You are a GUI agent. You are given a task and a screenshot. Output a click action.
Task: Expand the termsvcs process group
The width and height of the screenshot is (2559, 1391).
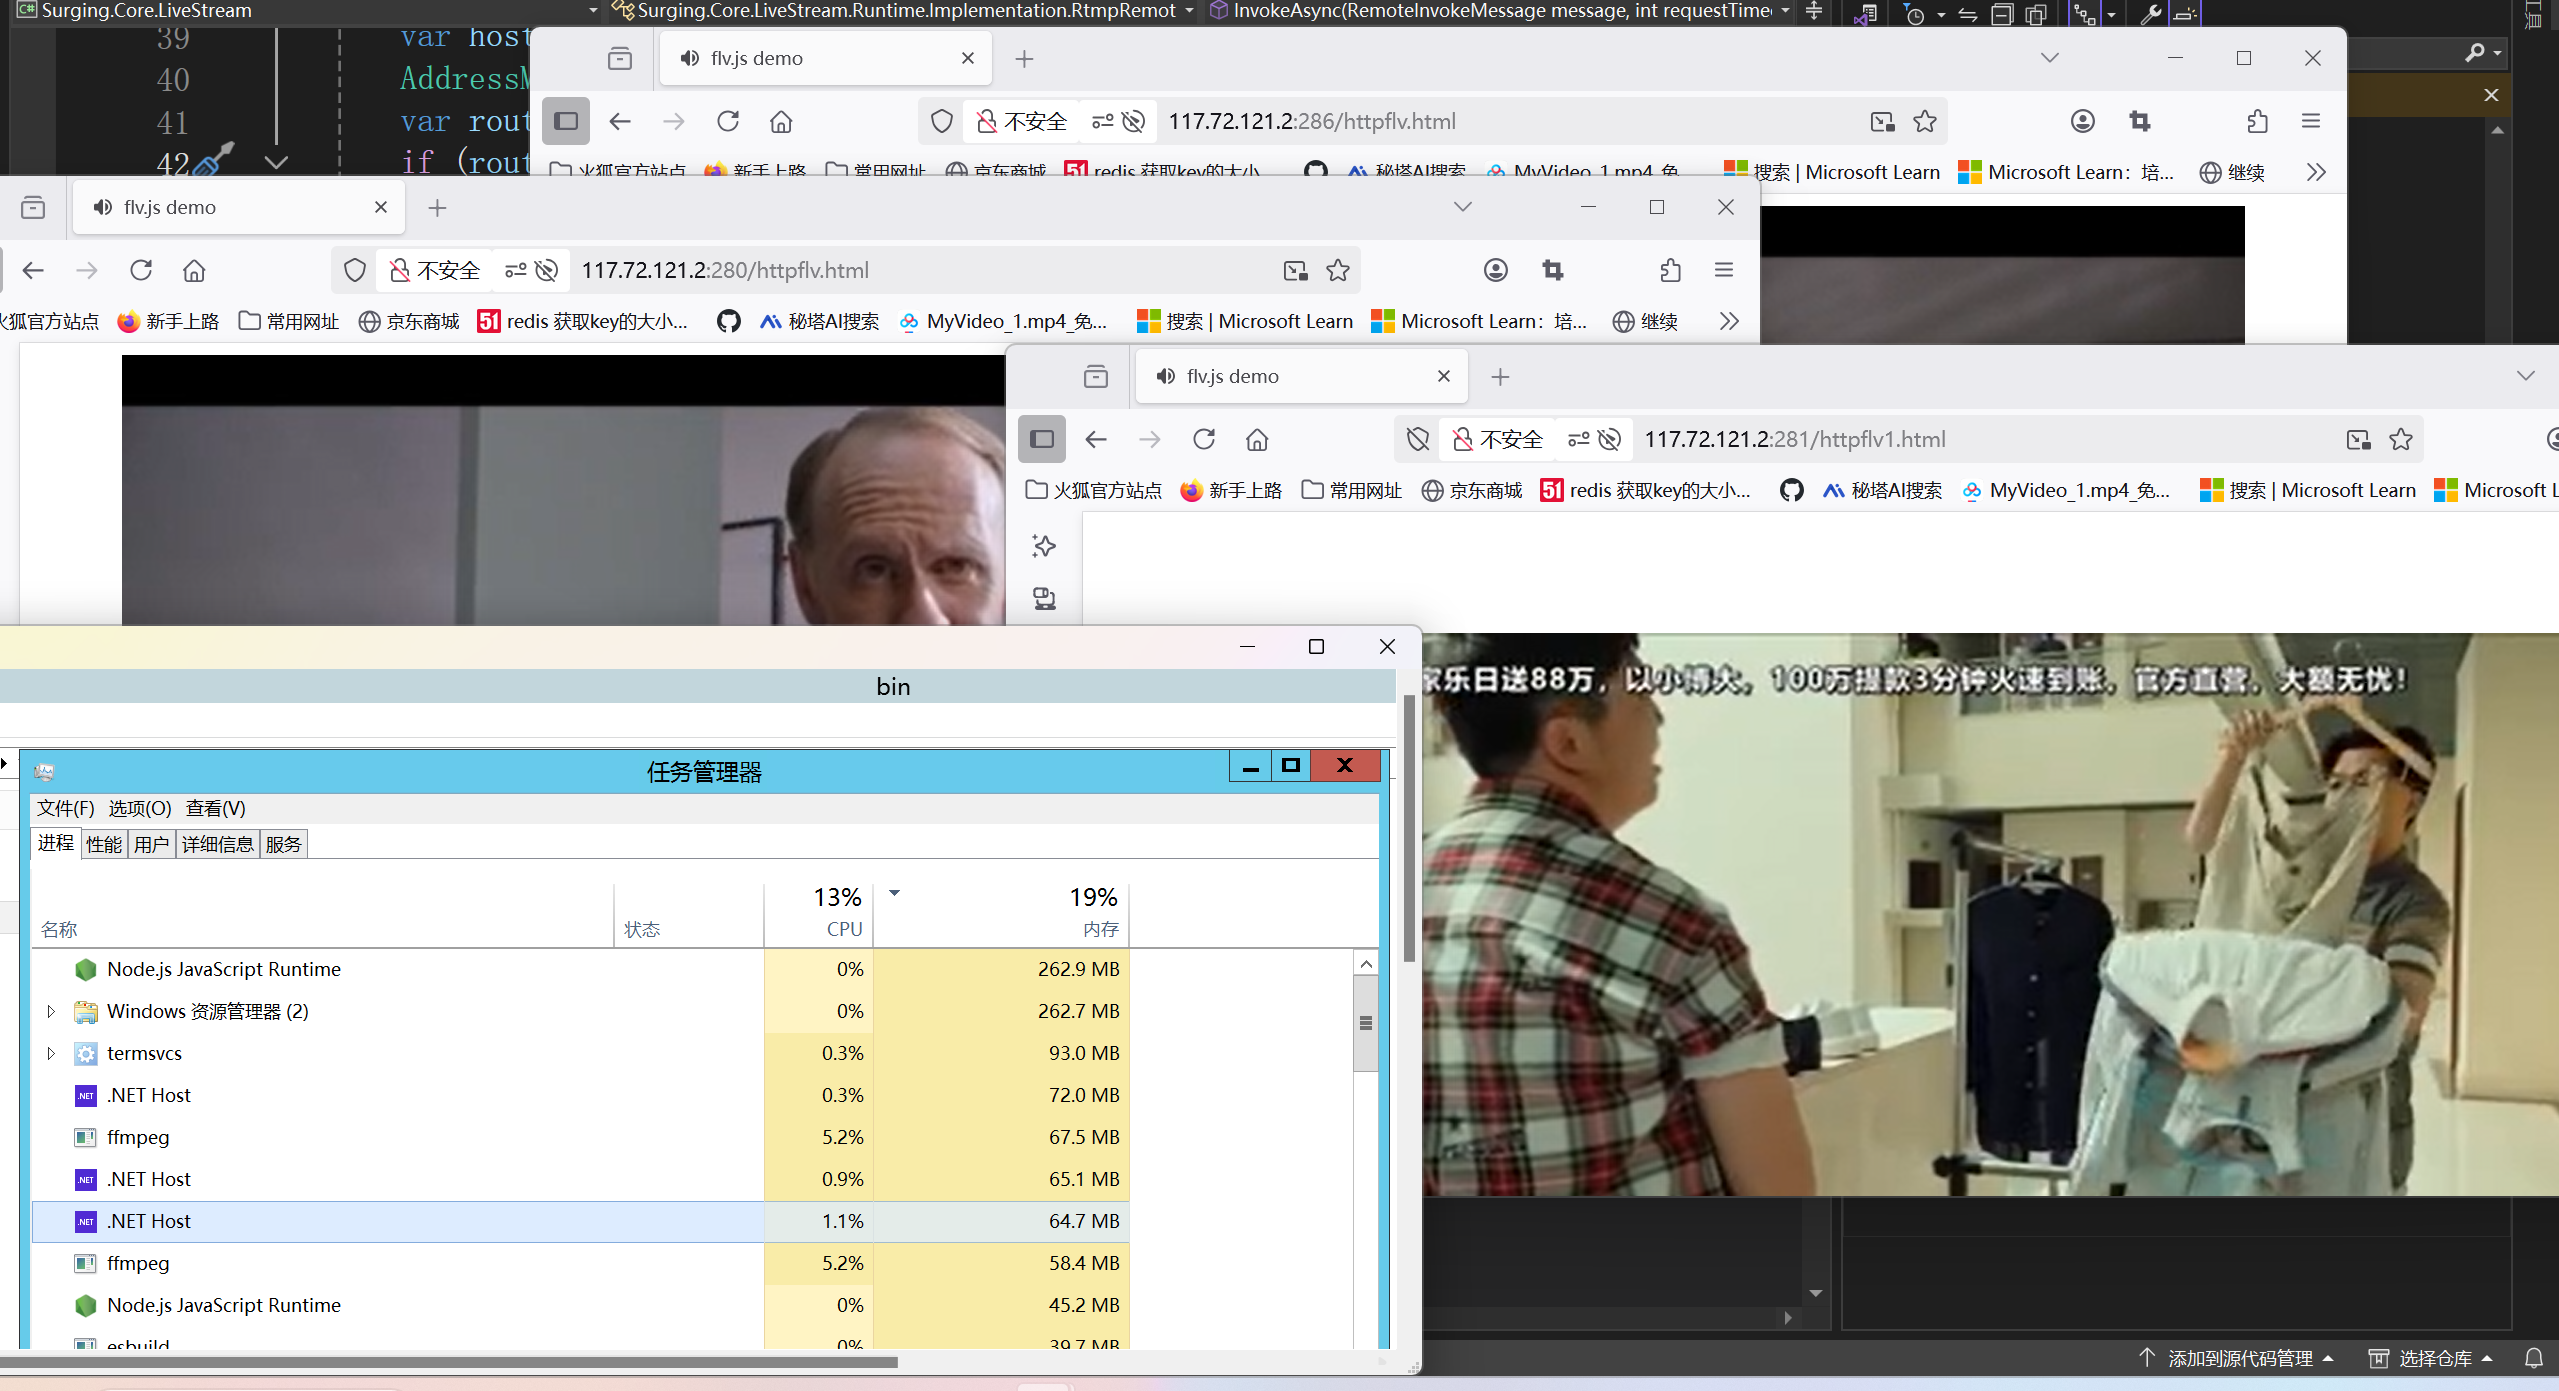click(x=51, y=1053)
